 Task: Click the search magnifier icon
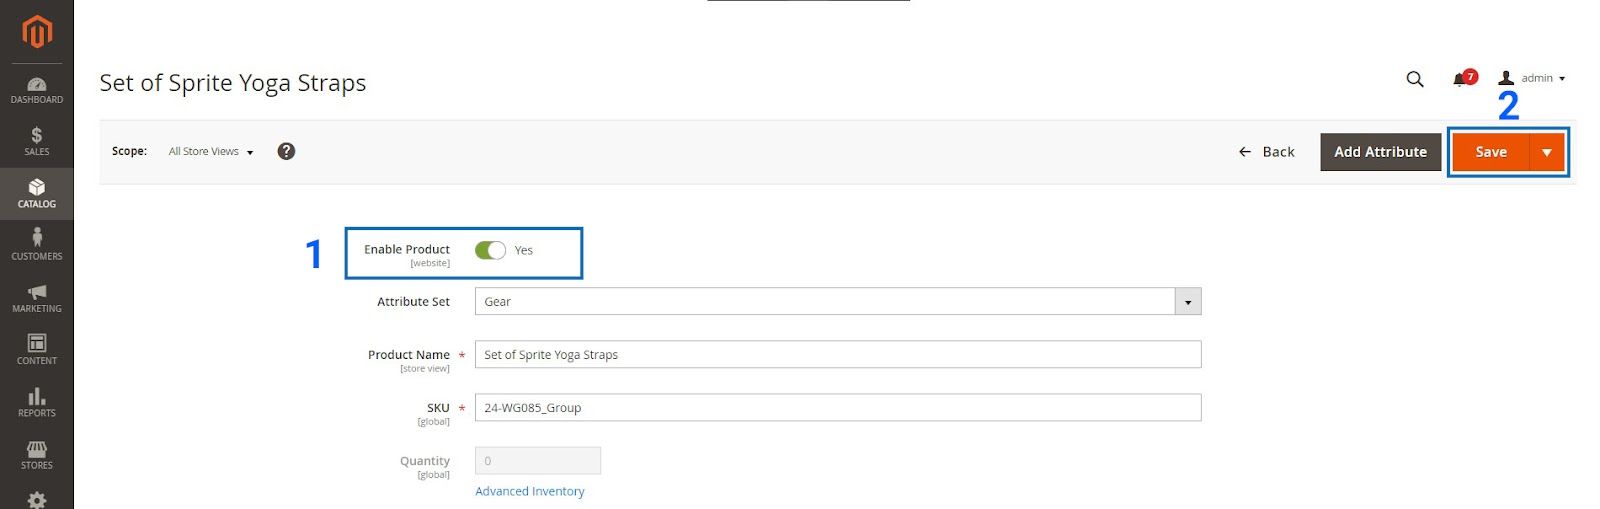[1415, 79]
